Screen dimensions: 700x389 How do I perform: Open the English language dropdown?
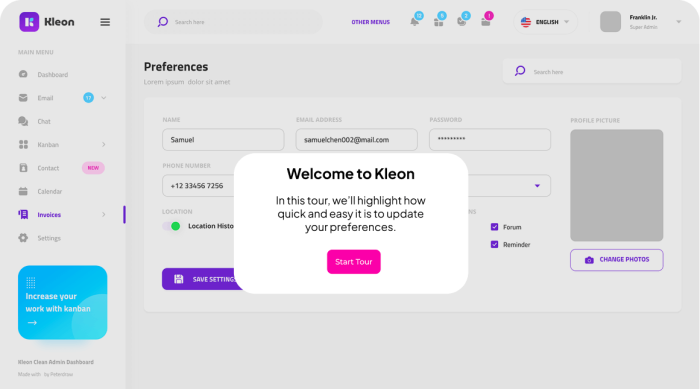[546, 22]
